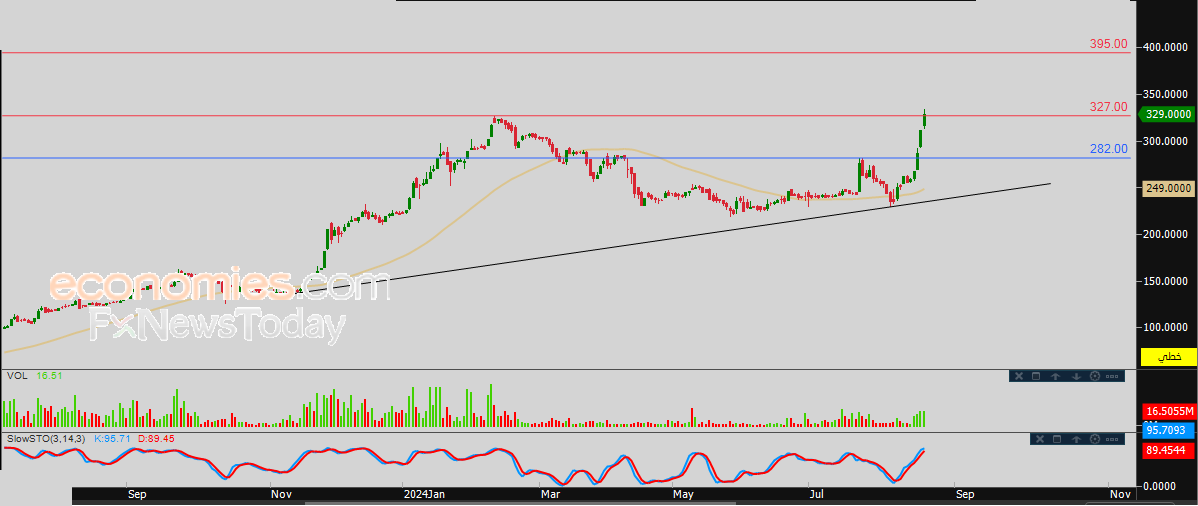The width and height of the screenshot is (1198, 506).
Task: Close the VOL indicator panel
Action: [1019, 376]
